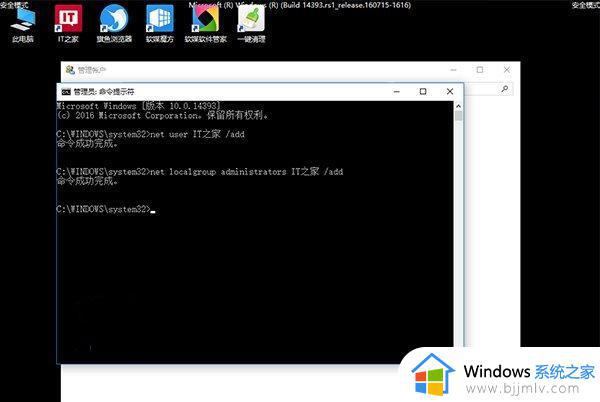Launch the 旗鱼浏览器 browser shortcut
600x402 pixels.
pos(114,22)
